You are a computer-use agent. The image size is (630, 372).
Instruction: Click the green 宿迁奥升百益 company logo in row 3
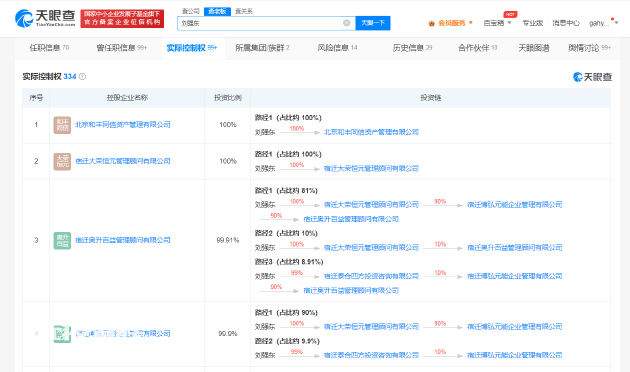pyautogui.click(x=62, y=240)
